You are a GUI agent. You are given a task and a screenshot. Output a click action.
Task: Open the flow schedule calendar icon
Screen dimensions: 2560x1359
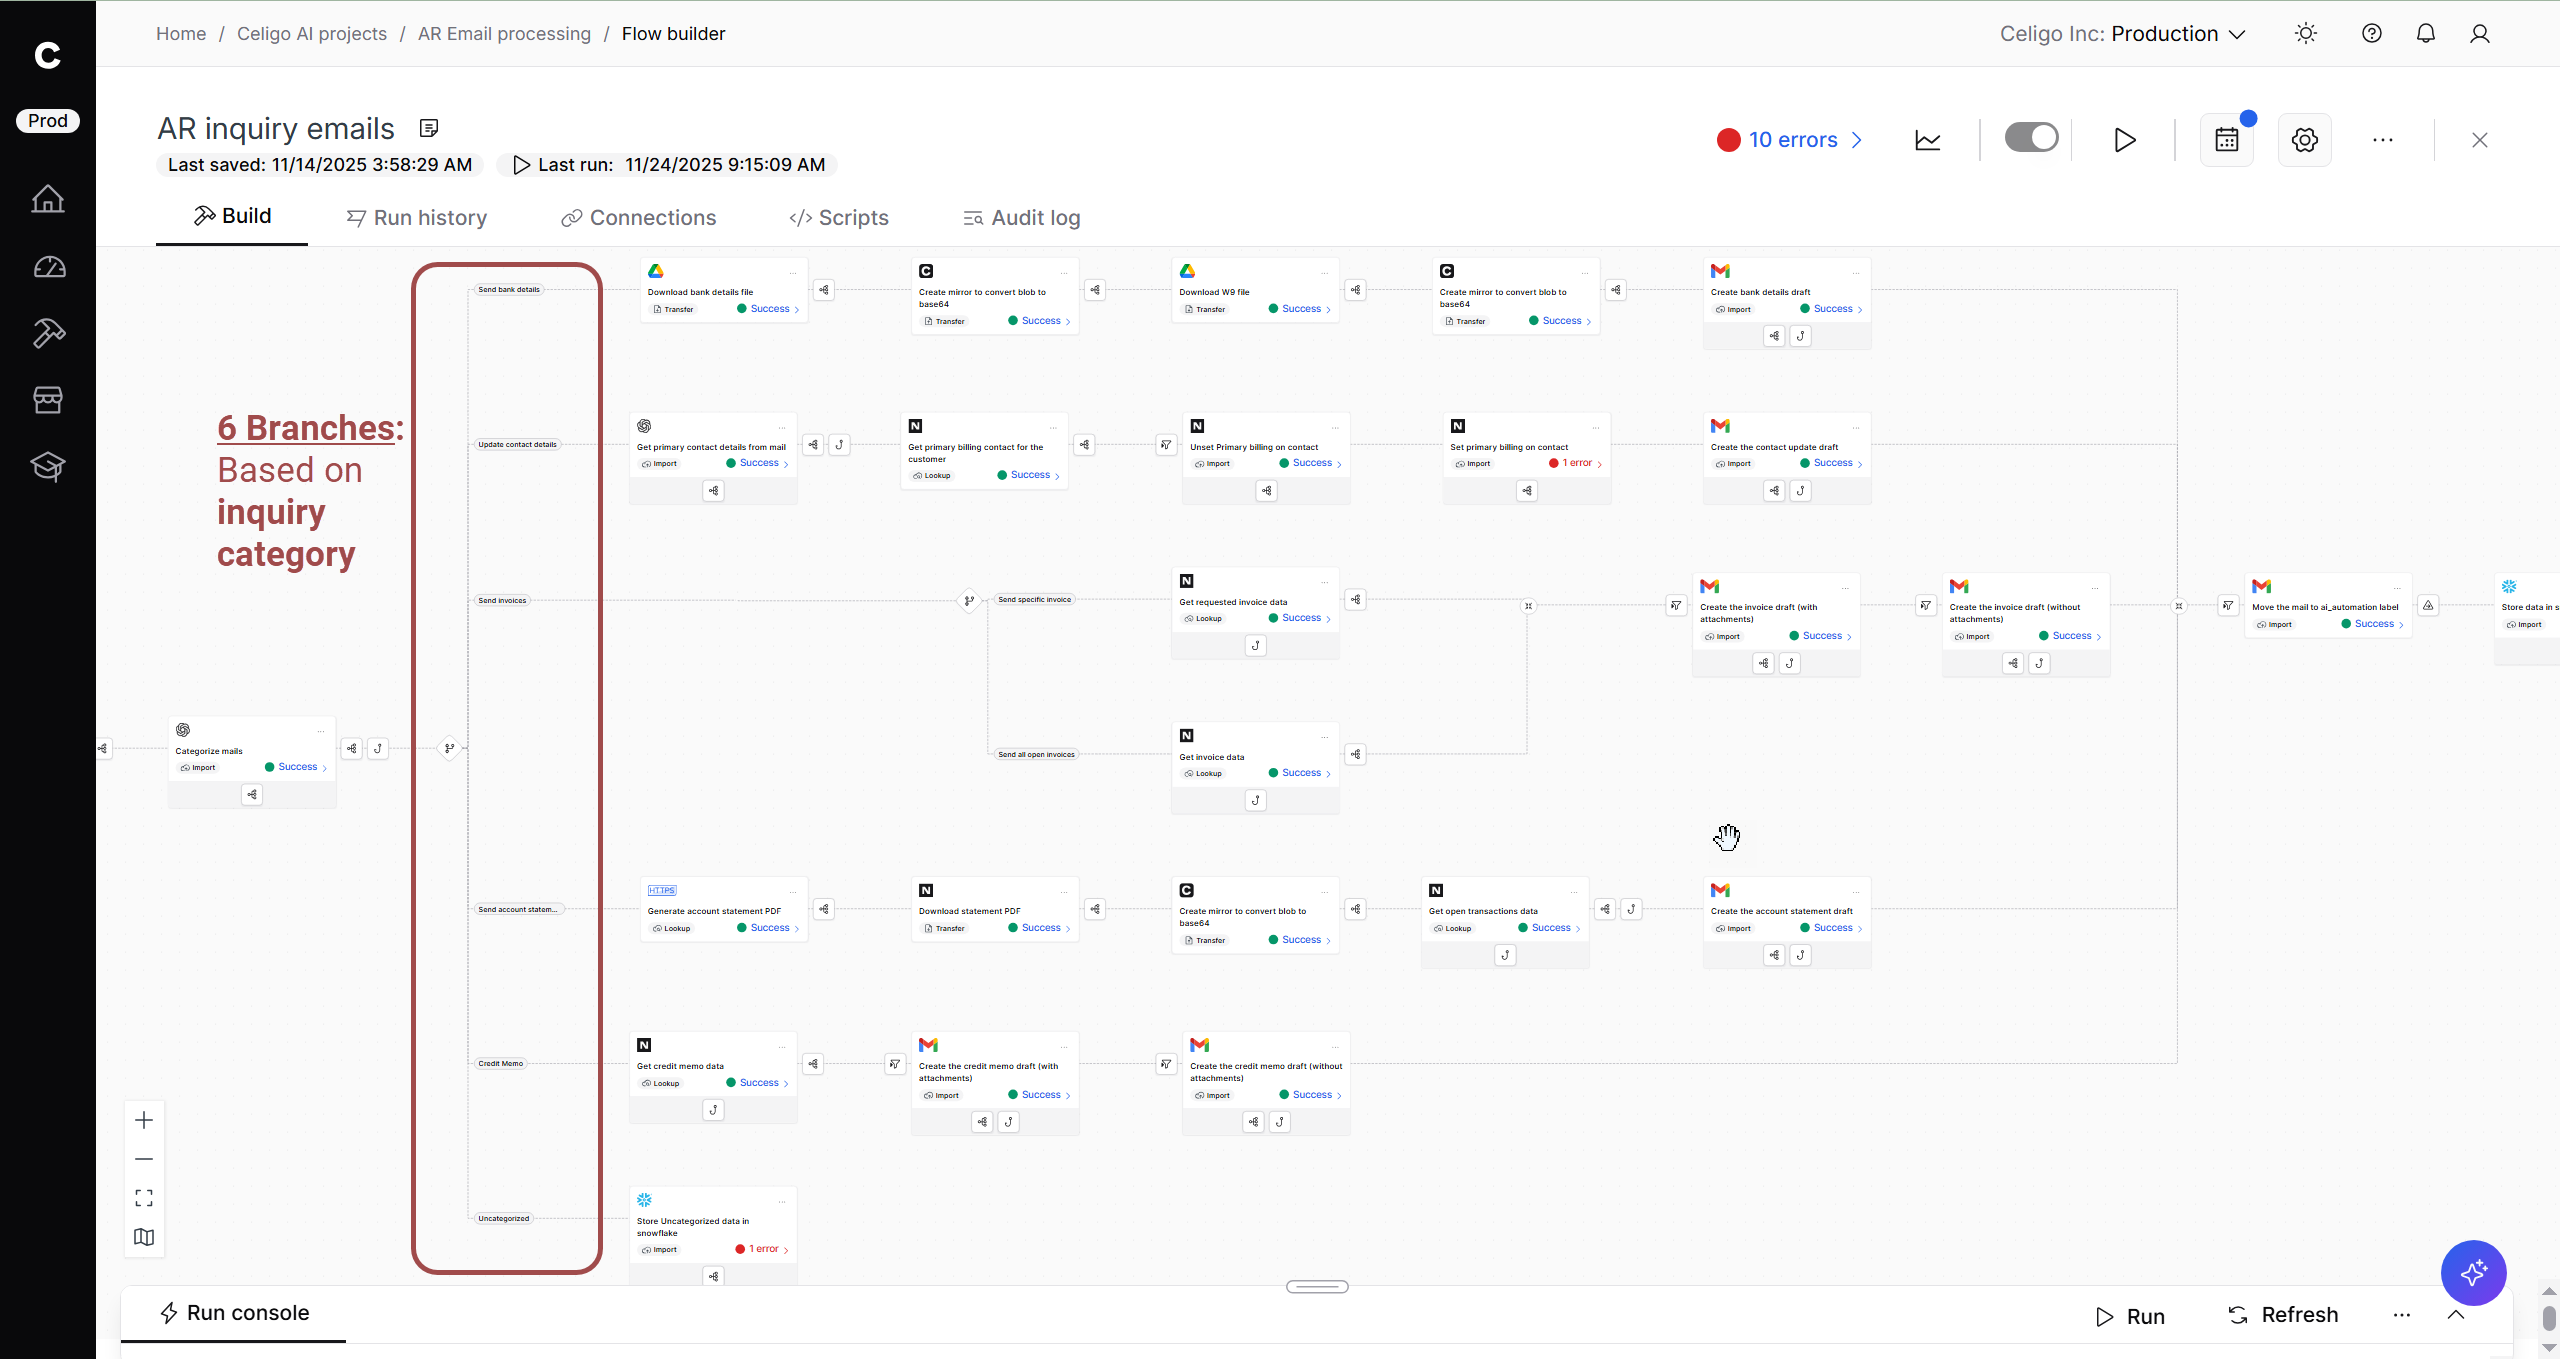pos(2226,140)
